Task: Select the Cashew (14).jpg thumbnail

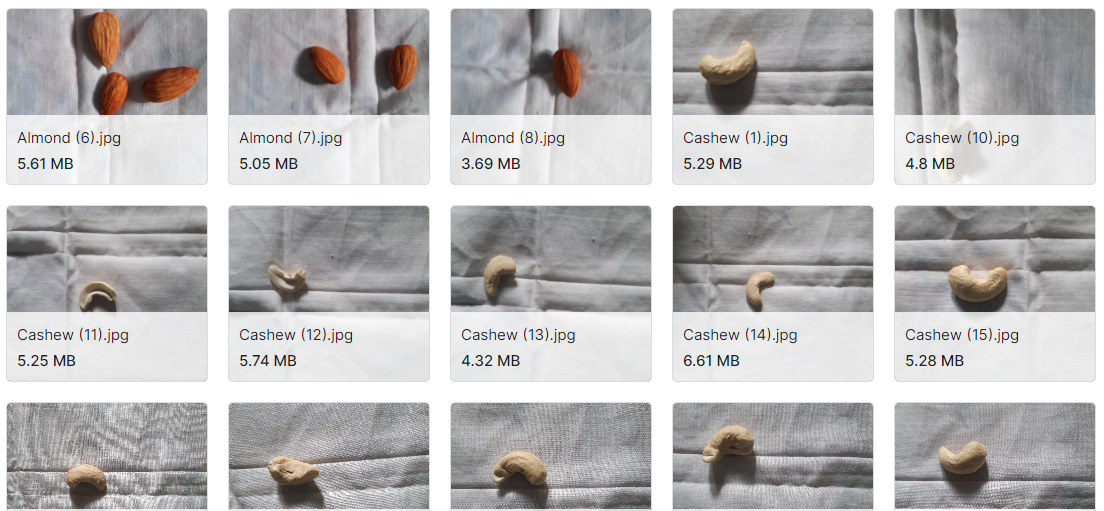Action: click(773, 259)
